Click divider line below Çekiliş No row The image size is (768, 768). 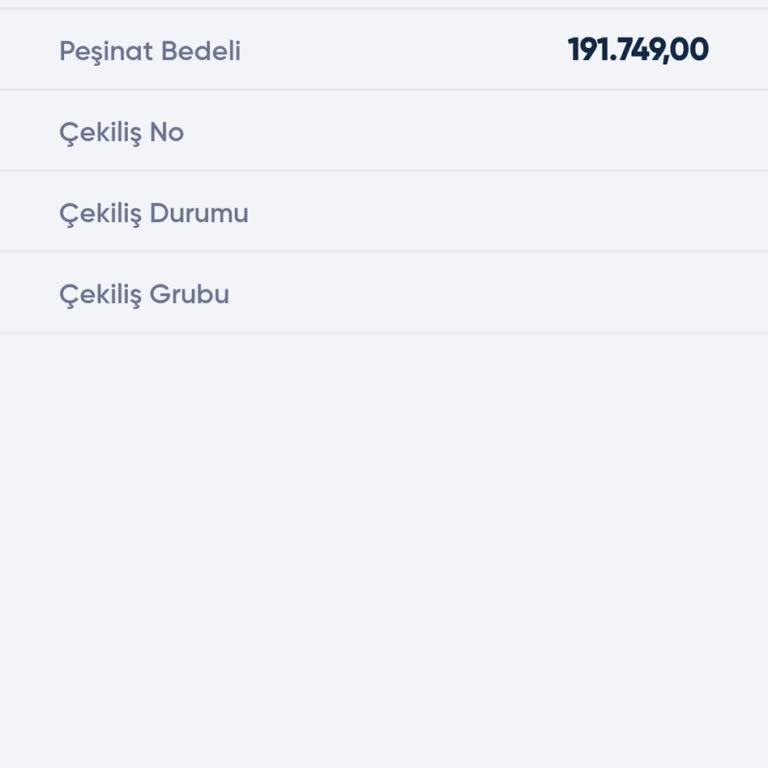point(384,171)
